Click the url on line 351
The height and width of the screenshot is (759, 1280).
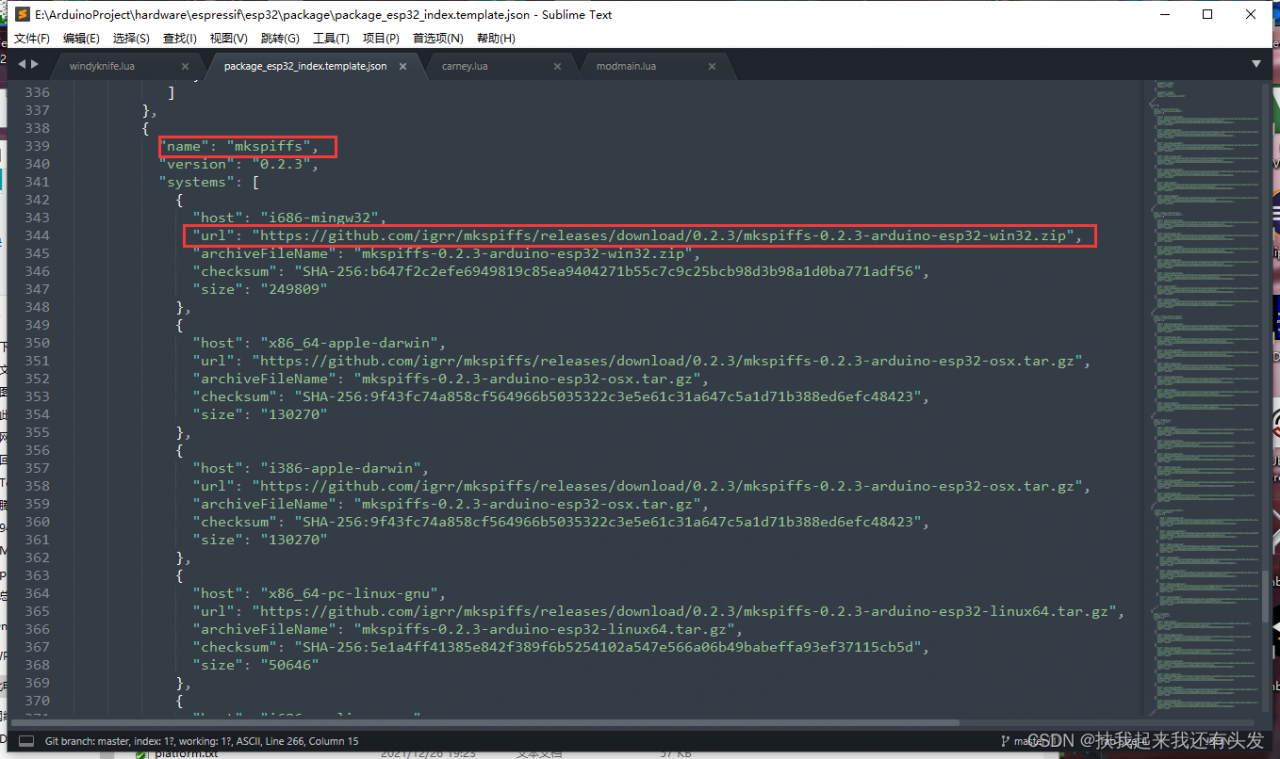(x=669, y=361)
